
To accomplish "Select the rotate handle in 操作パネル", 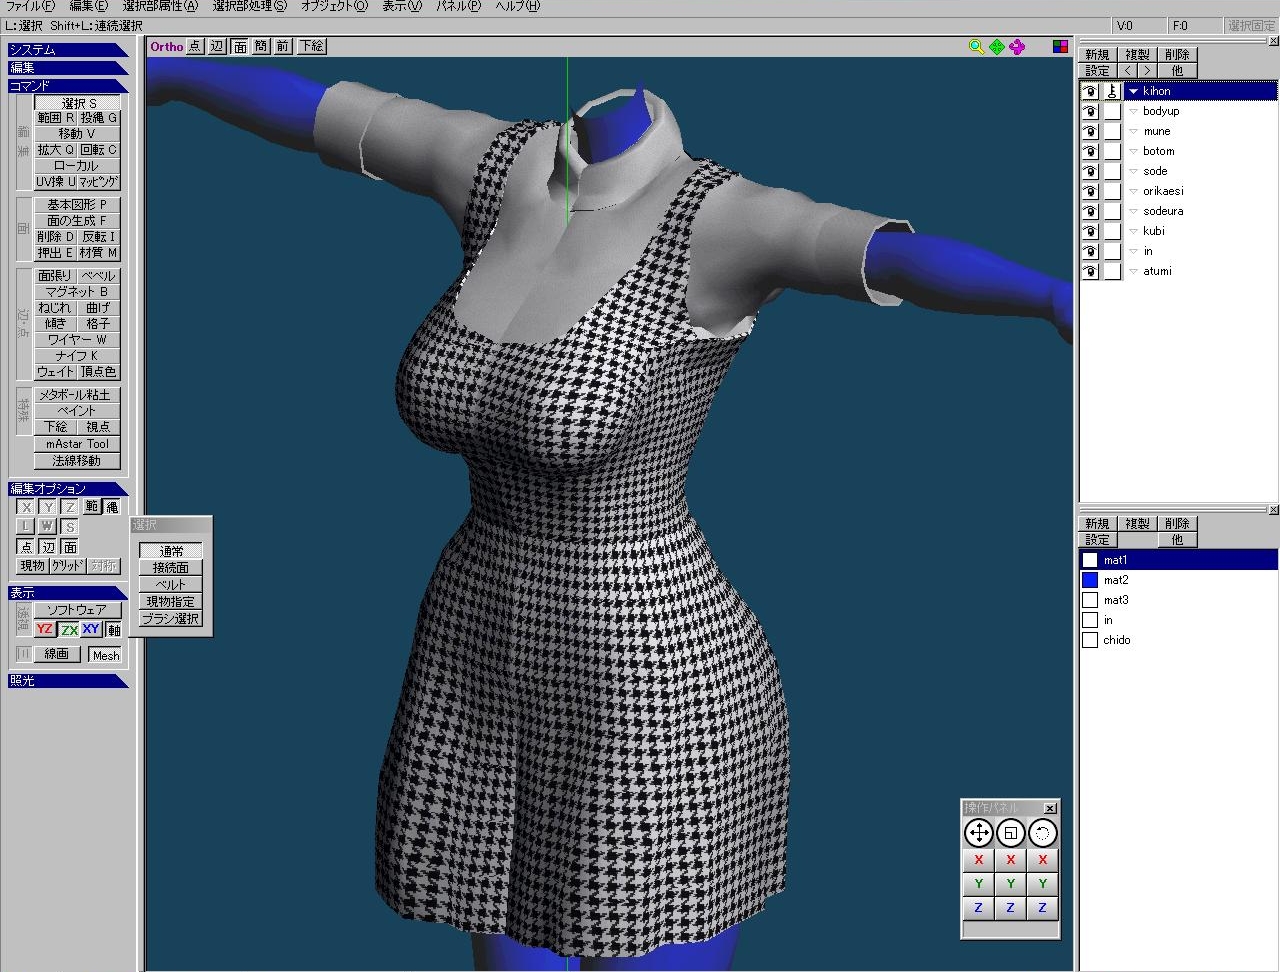I will click(x=1042, y=833).
